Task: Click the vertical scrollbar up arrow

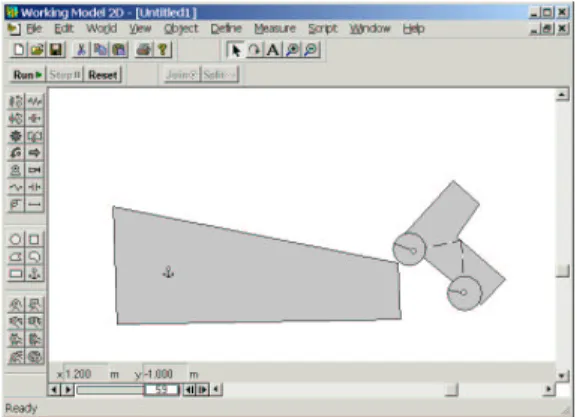Action: [x=562, y=95]
